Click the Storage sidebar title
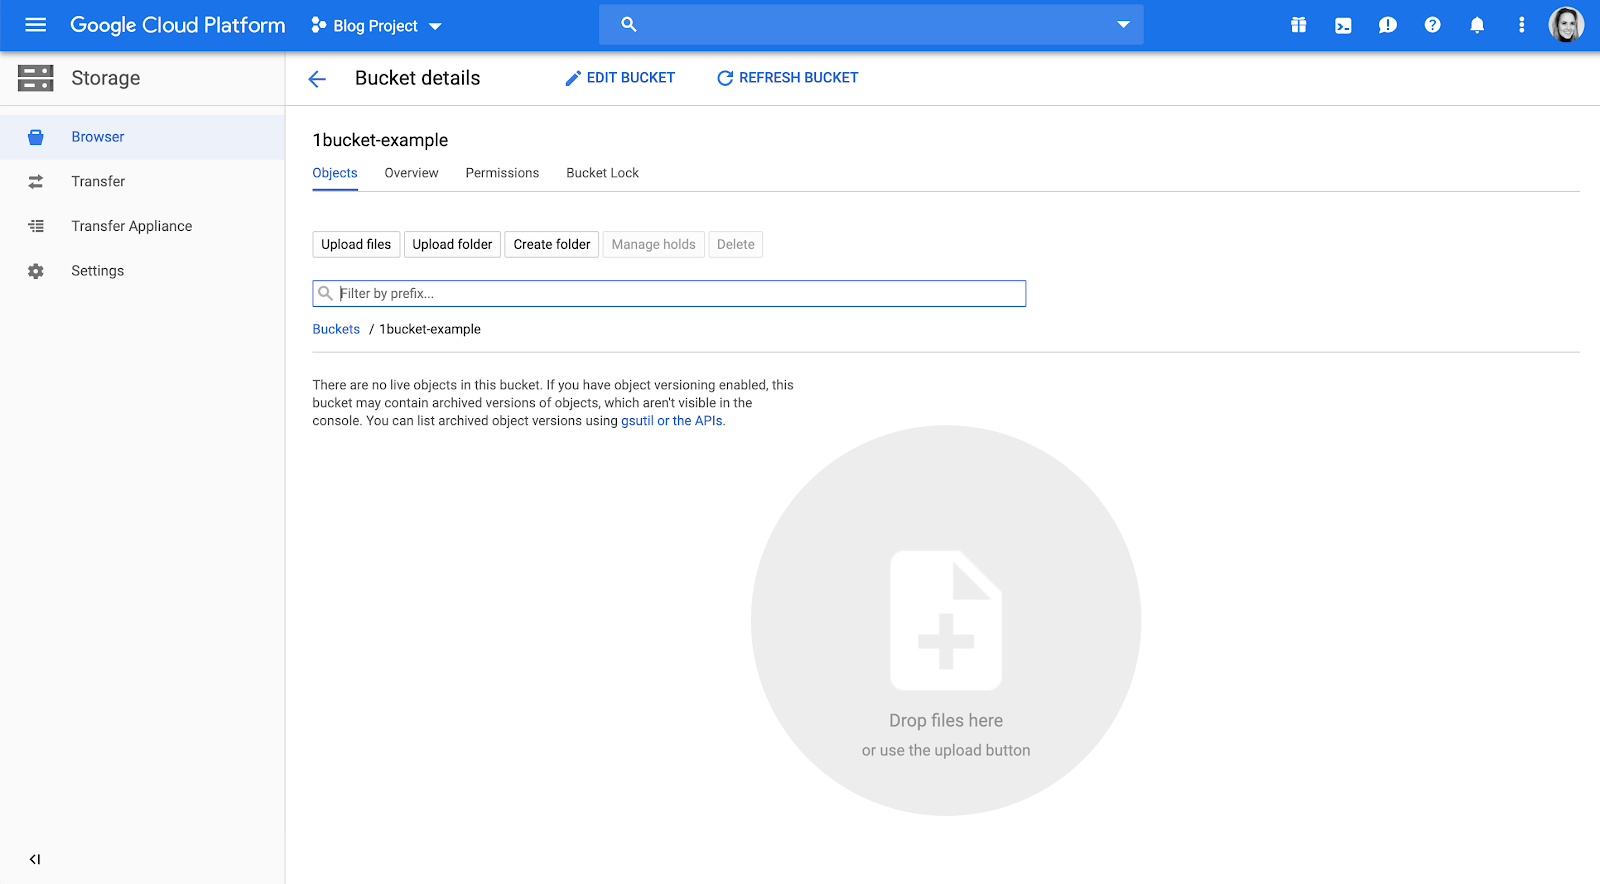Image resolution: width=1600 pixels, height=884 pixels. (x=105, y=78)
